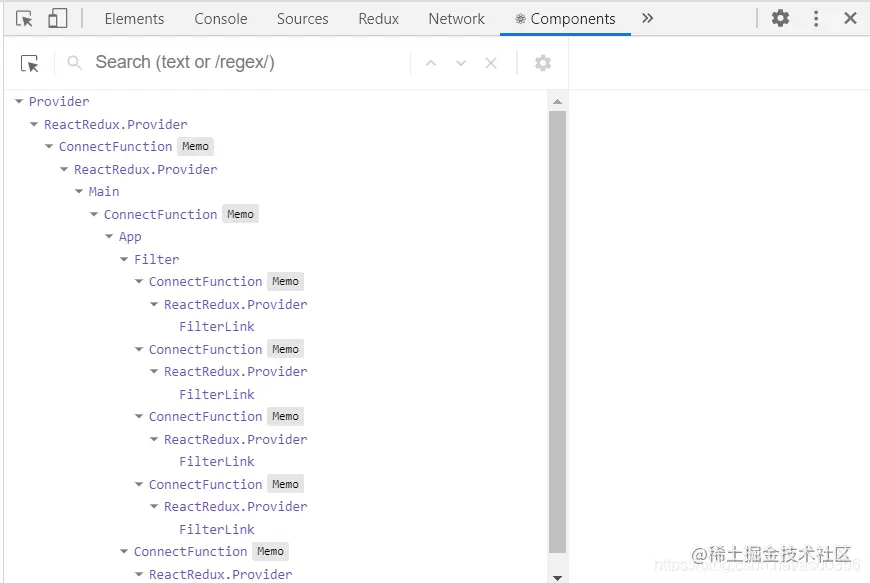Select the Main component row
870x583 pixels.
pyautogui.click(x=104, y=191)
